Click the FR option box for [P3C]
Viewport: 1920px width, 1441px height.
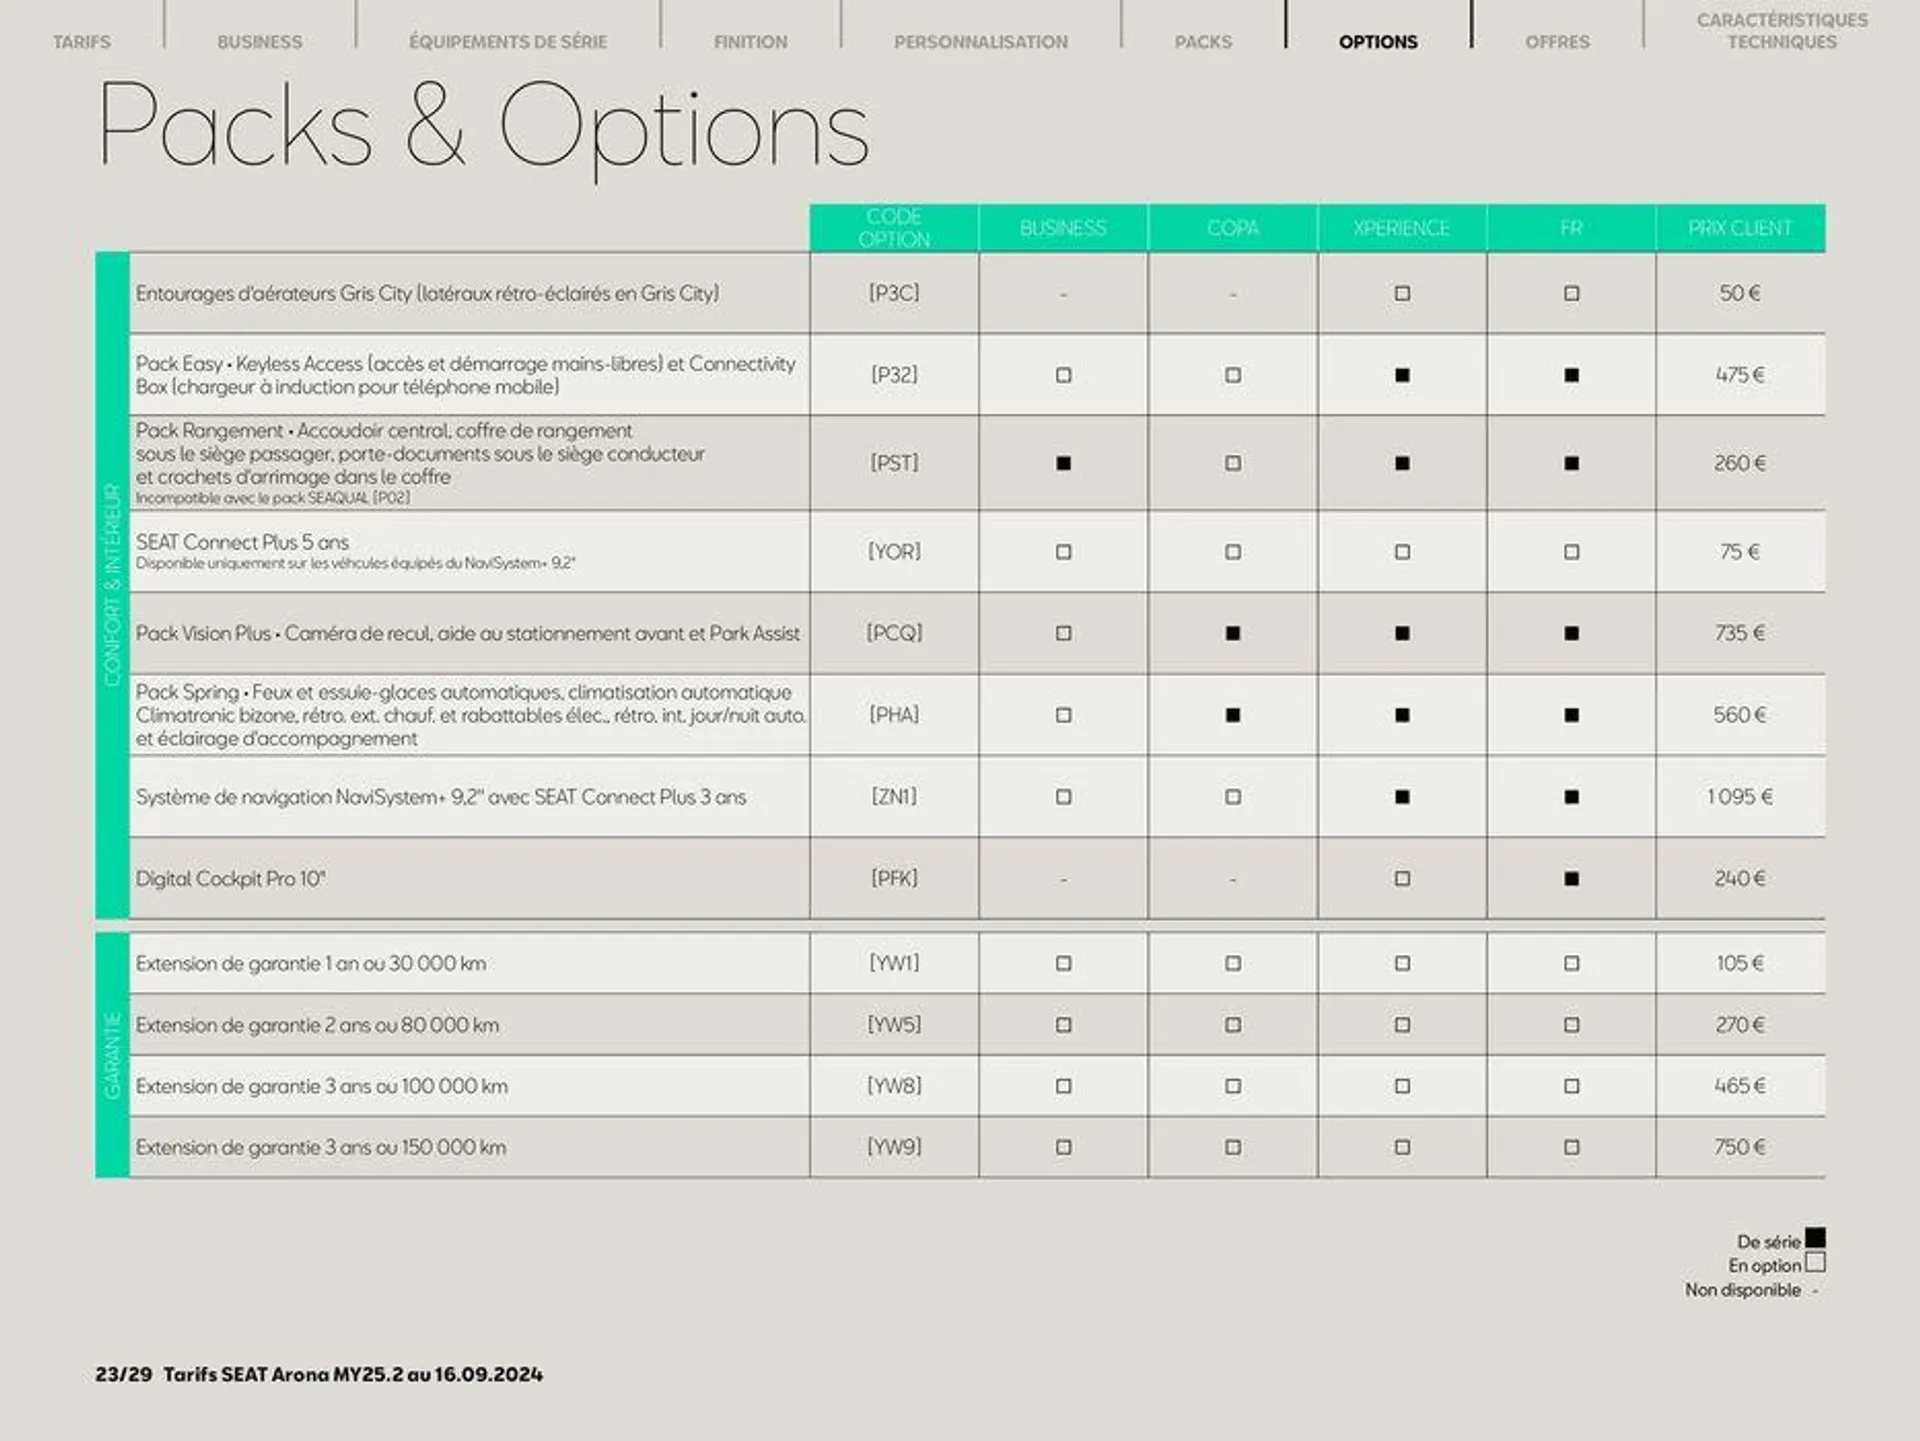pos(1572,294)
